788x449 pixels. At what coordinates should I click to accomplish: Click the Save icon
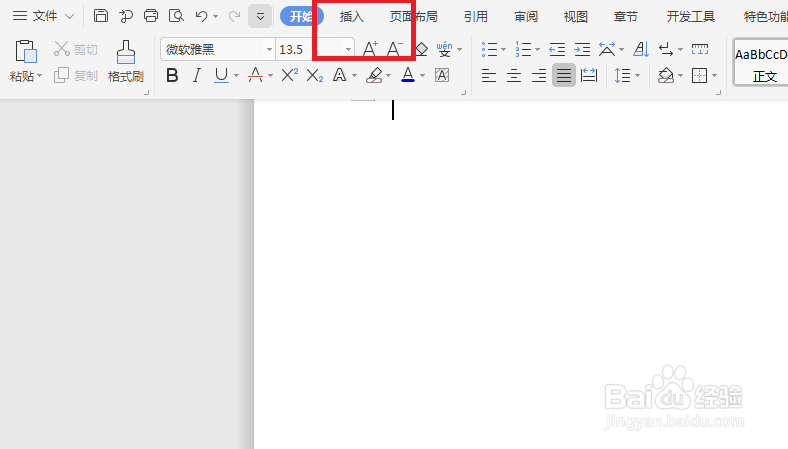[x=101, y=16]
